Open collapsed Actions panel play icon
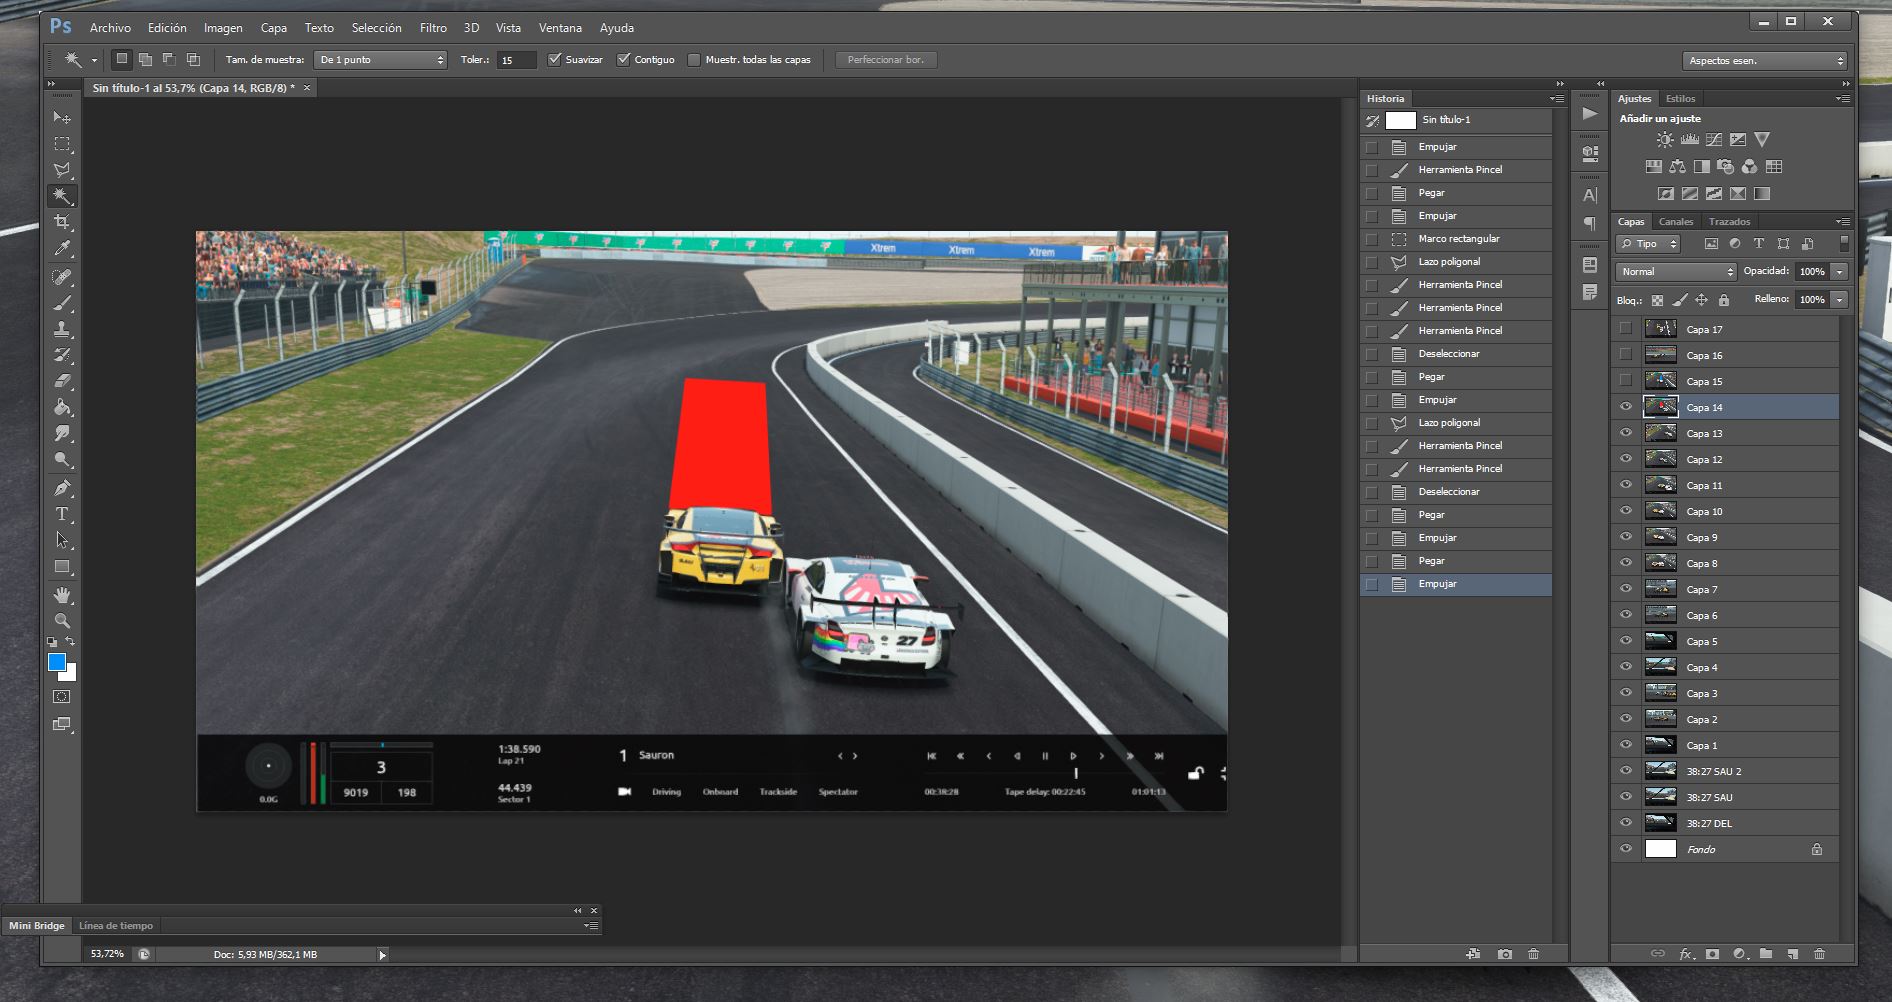 (x=1590, y=114)
